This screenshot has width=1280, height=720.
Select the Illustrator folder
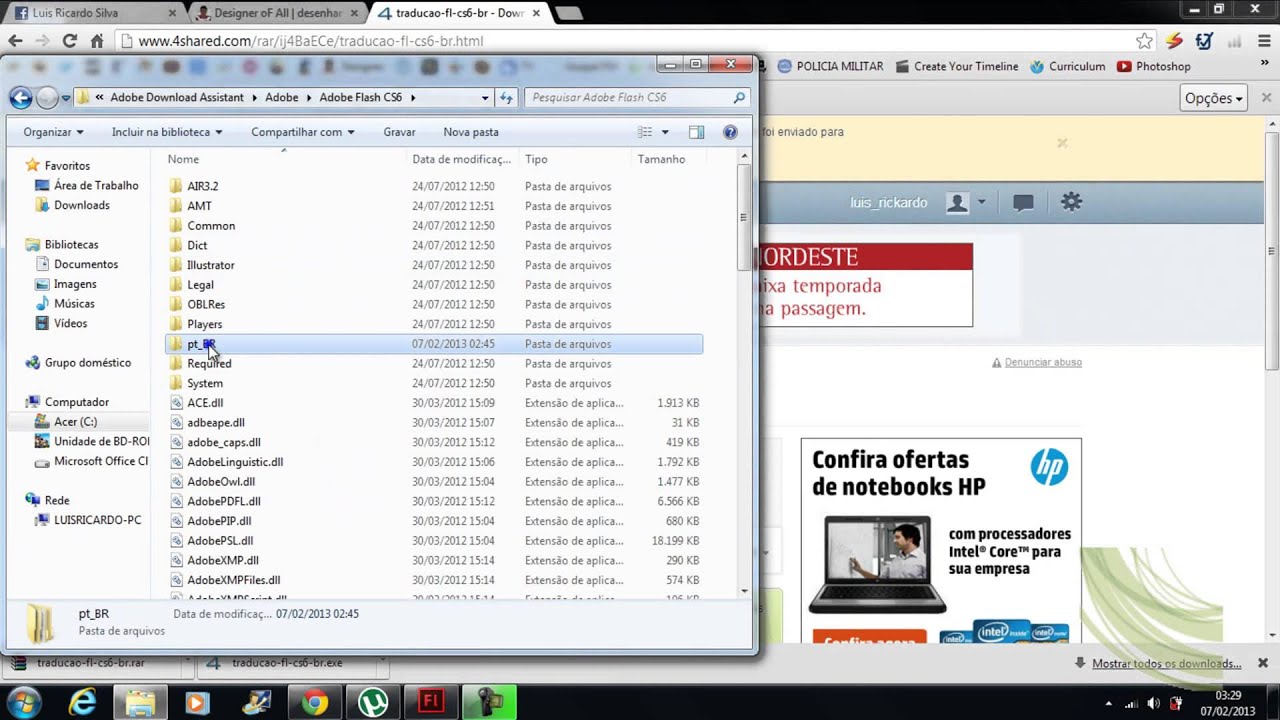pyautogui.click(x=210, y=265)
